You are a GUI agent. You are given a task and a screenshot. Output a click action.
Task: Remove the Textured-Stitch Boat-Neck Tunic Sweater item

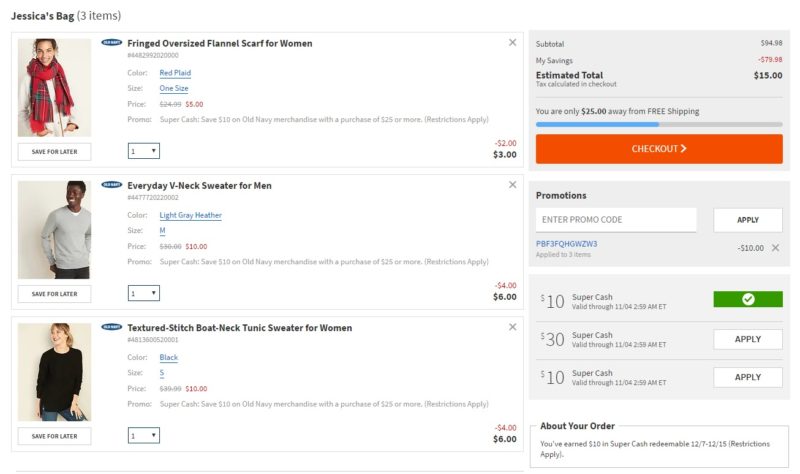[x=512, y=327]
